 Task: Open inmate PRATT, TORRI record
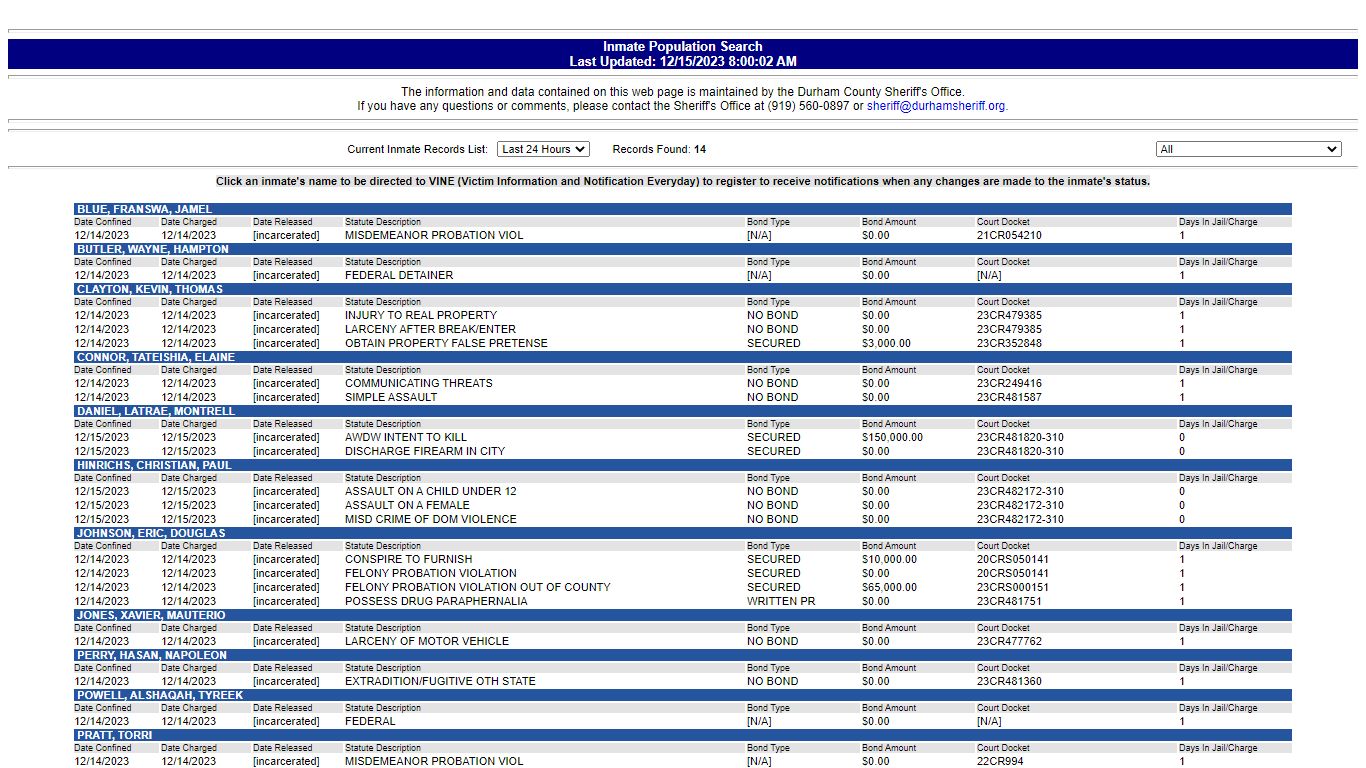pyautogui.click(x=114, y=735)
